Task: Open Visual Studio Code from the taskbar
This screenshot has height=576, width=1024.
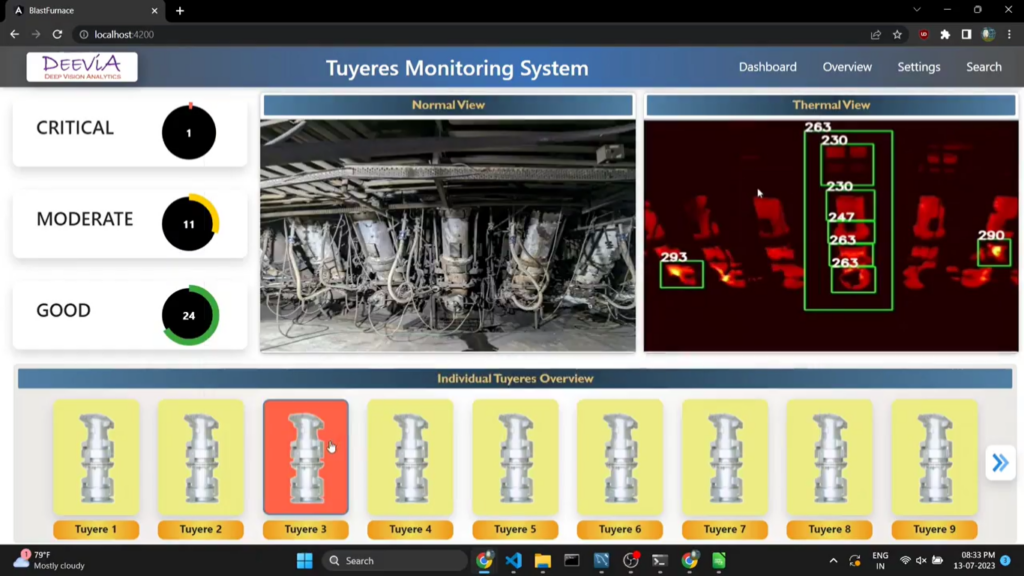Action: point(513,561)
